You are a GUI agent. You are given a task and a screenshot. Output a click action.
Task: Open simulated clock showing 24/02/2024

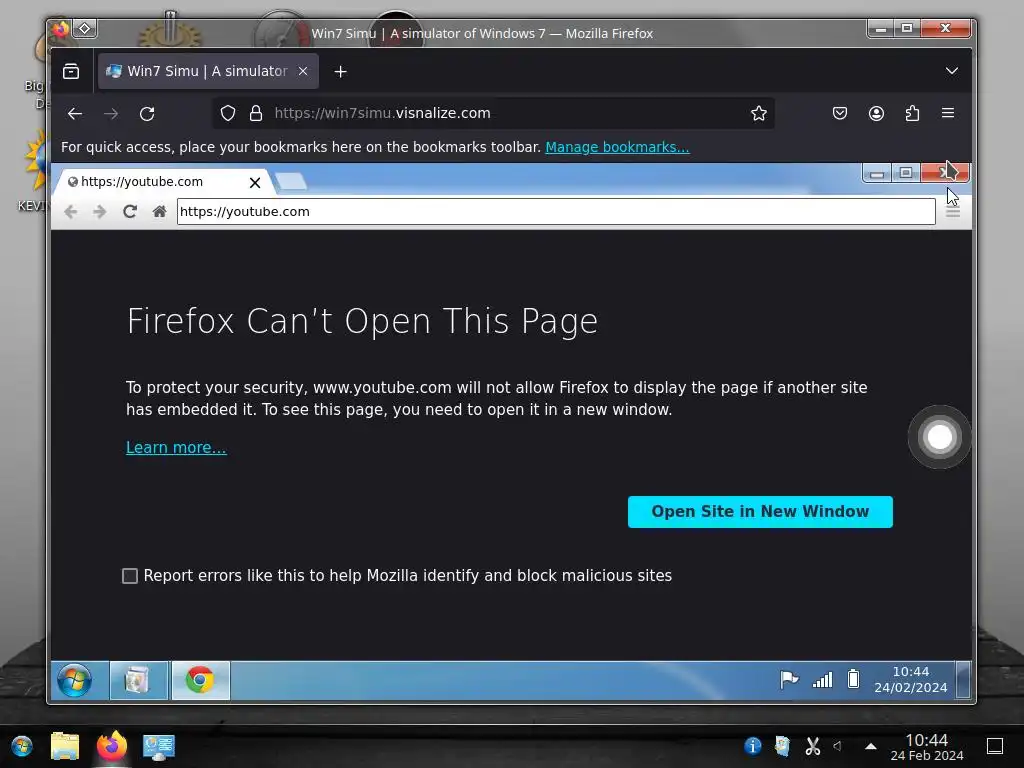[910, 680]
